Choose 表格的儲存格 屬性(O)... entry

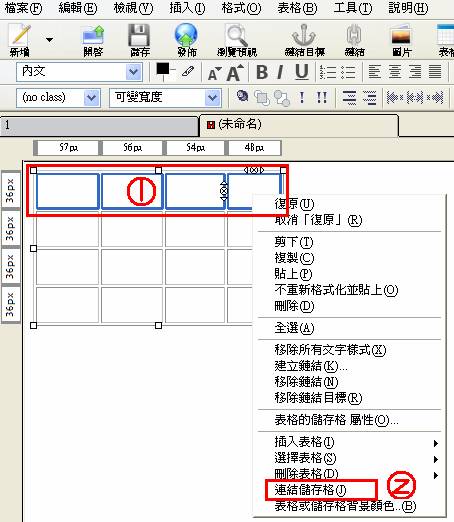pos(336,420)
